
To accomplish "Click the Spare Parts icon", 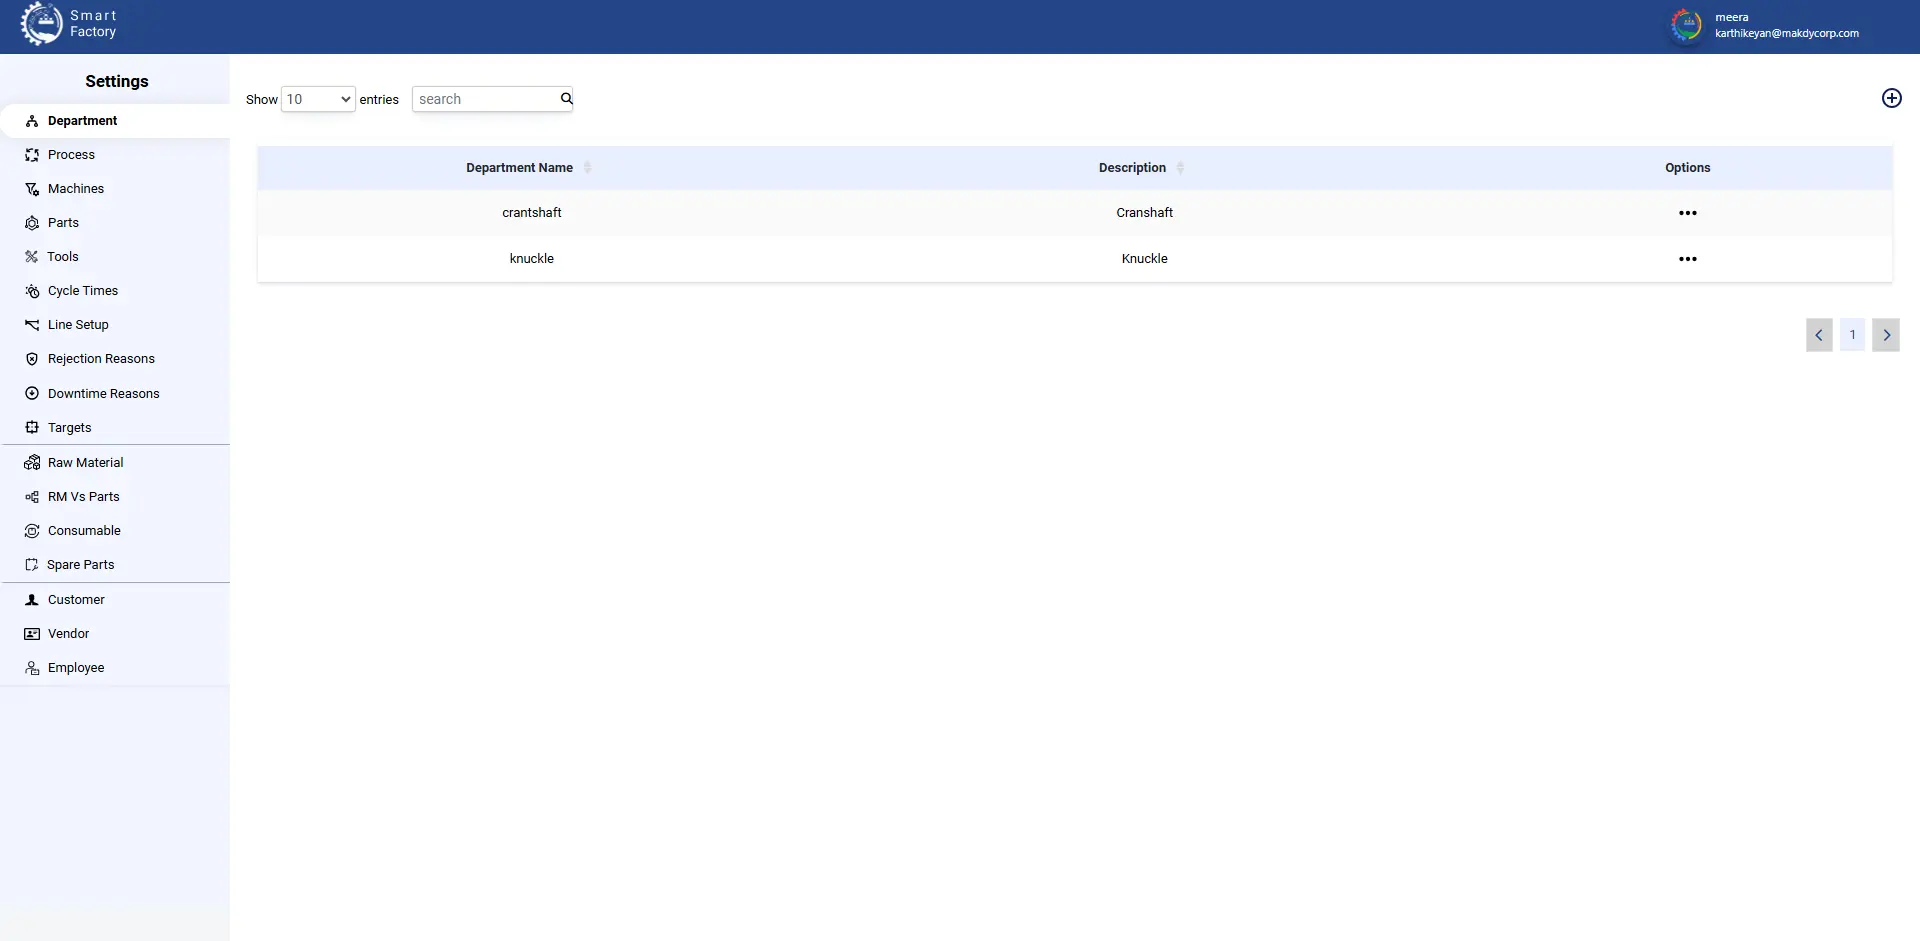I will pos(32,565).
